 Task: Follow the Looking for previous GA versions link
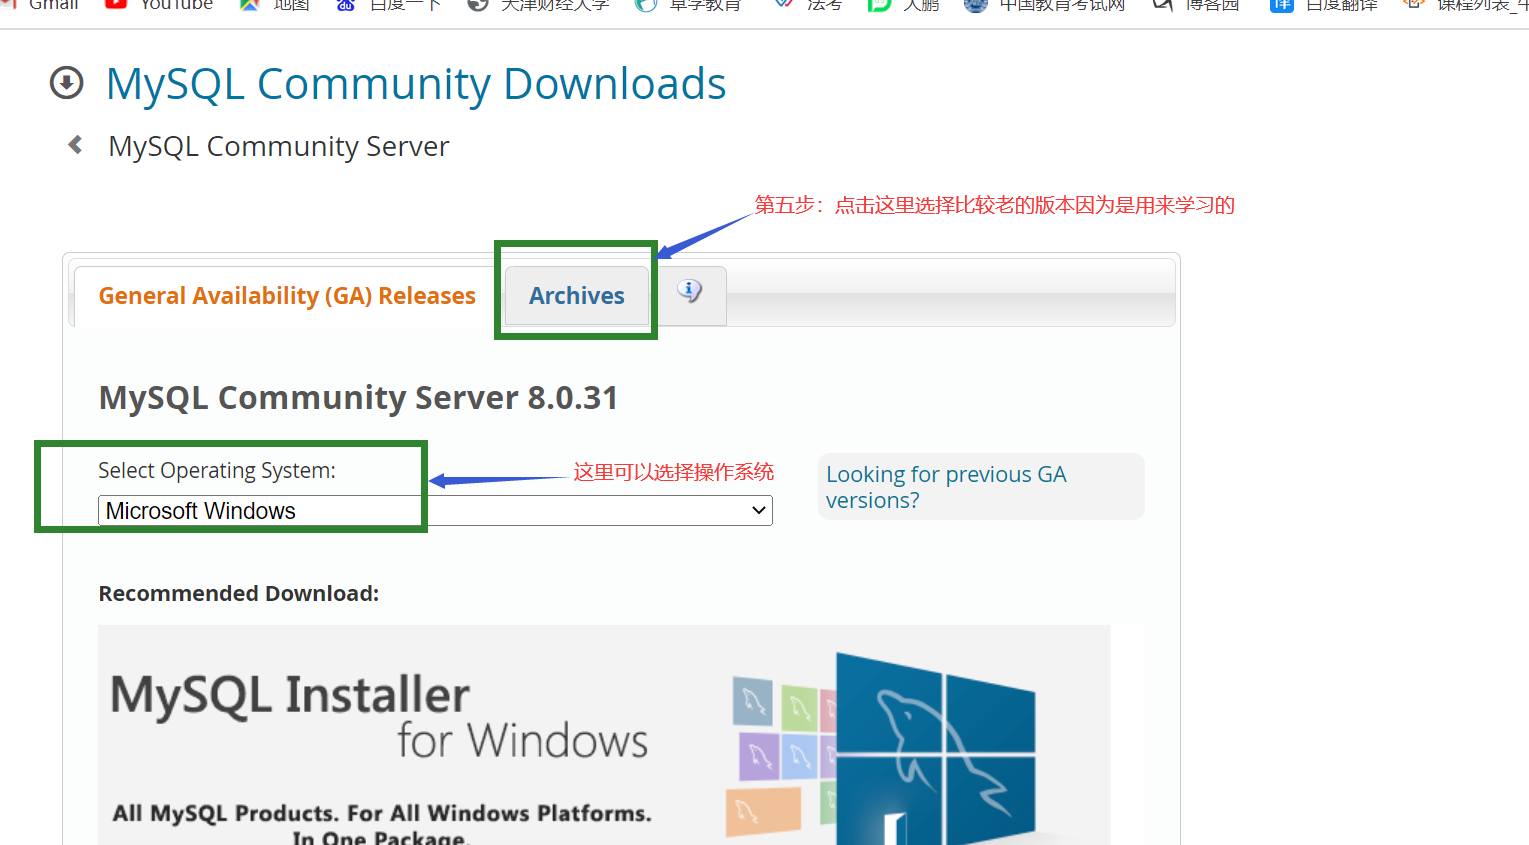(946, 487)
